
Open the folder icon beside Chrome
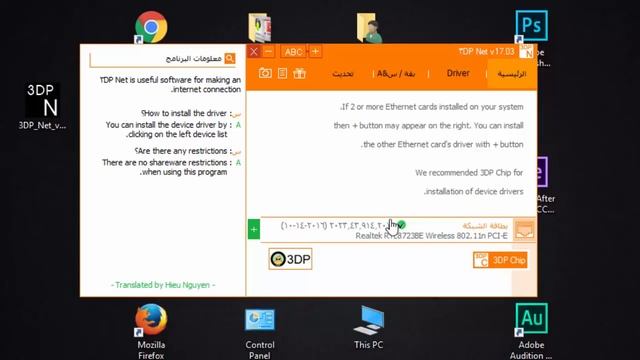coord(260,27)
